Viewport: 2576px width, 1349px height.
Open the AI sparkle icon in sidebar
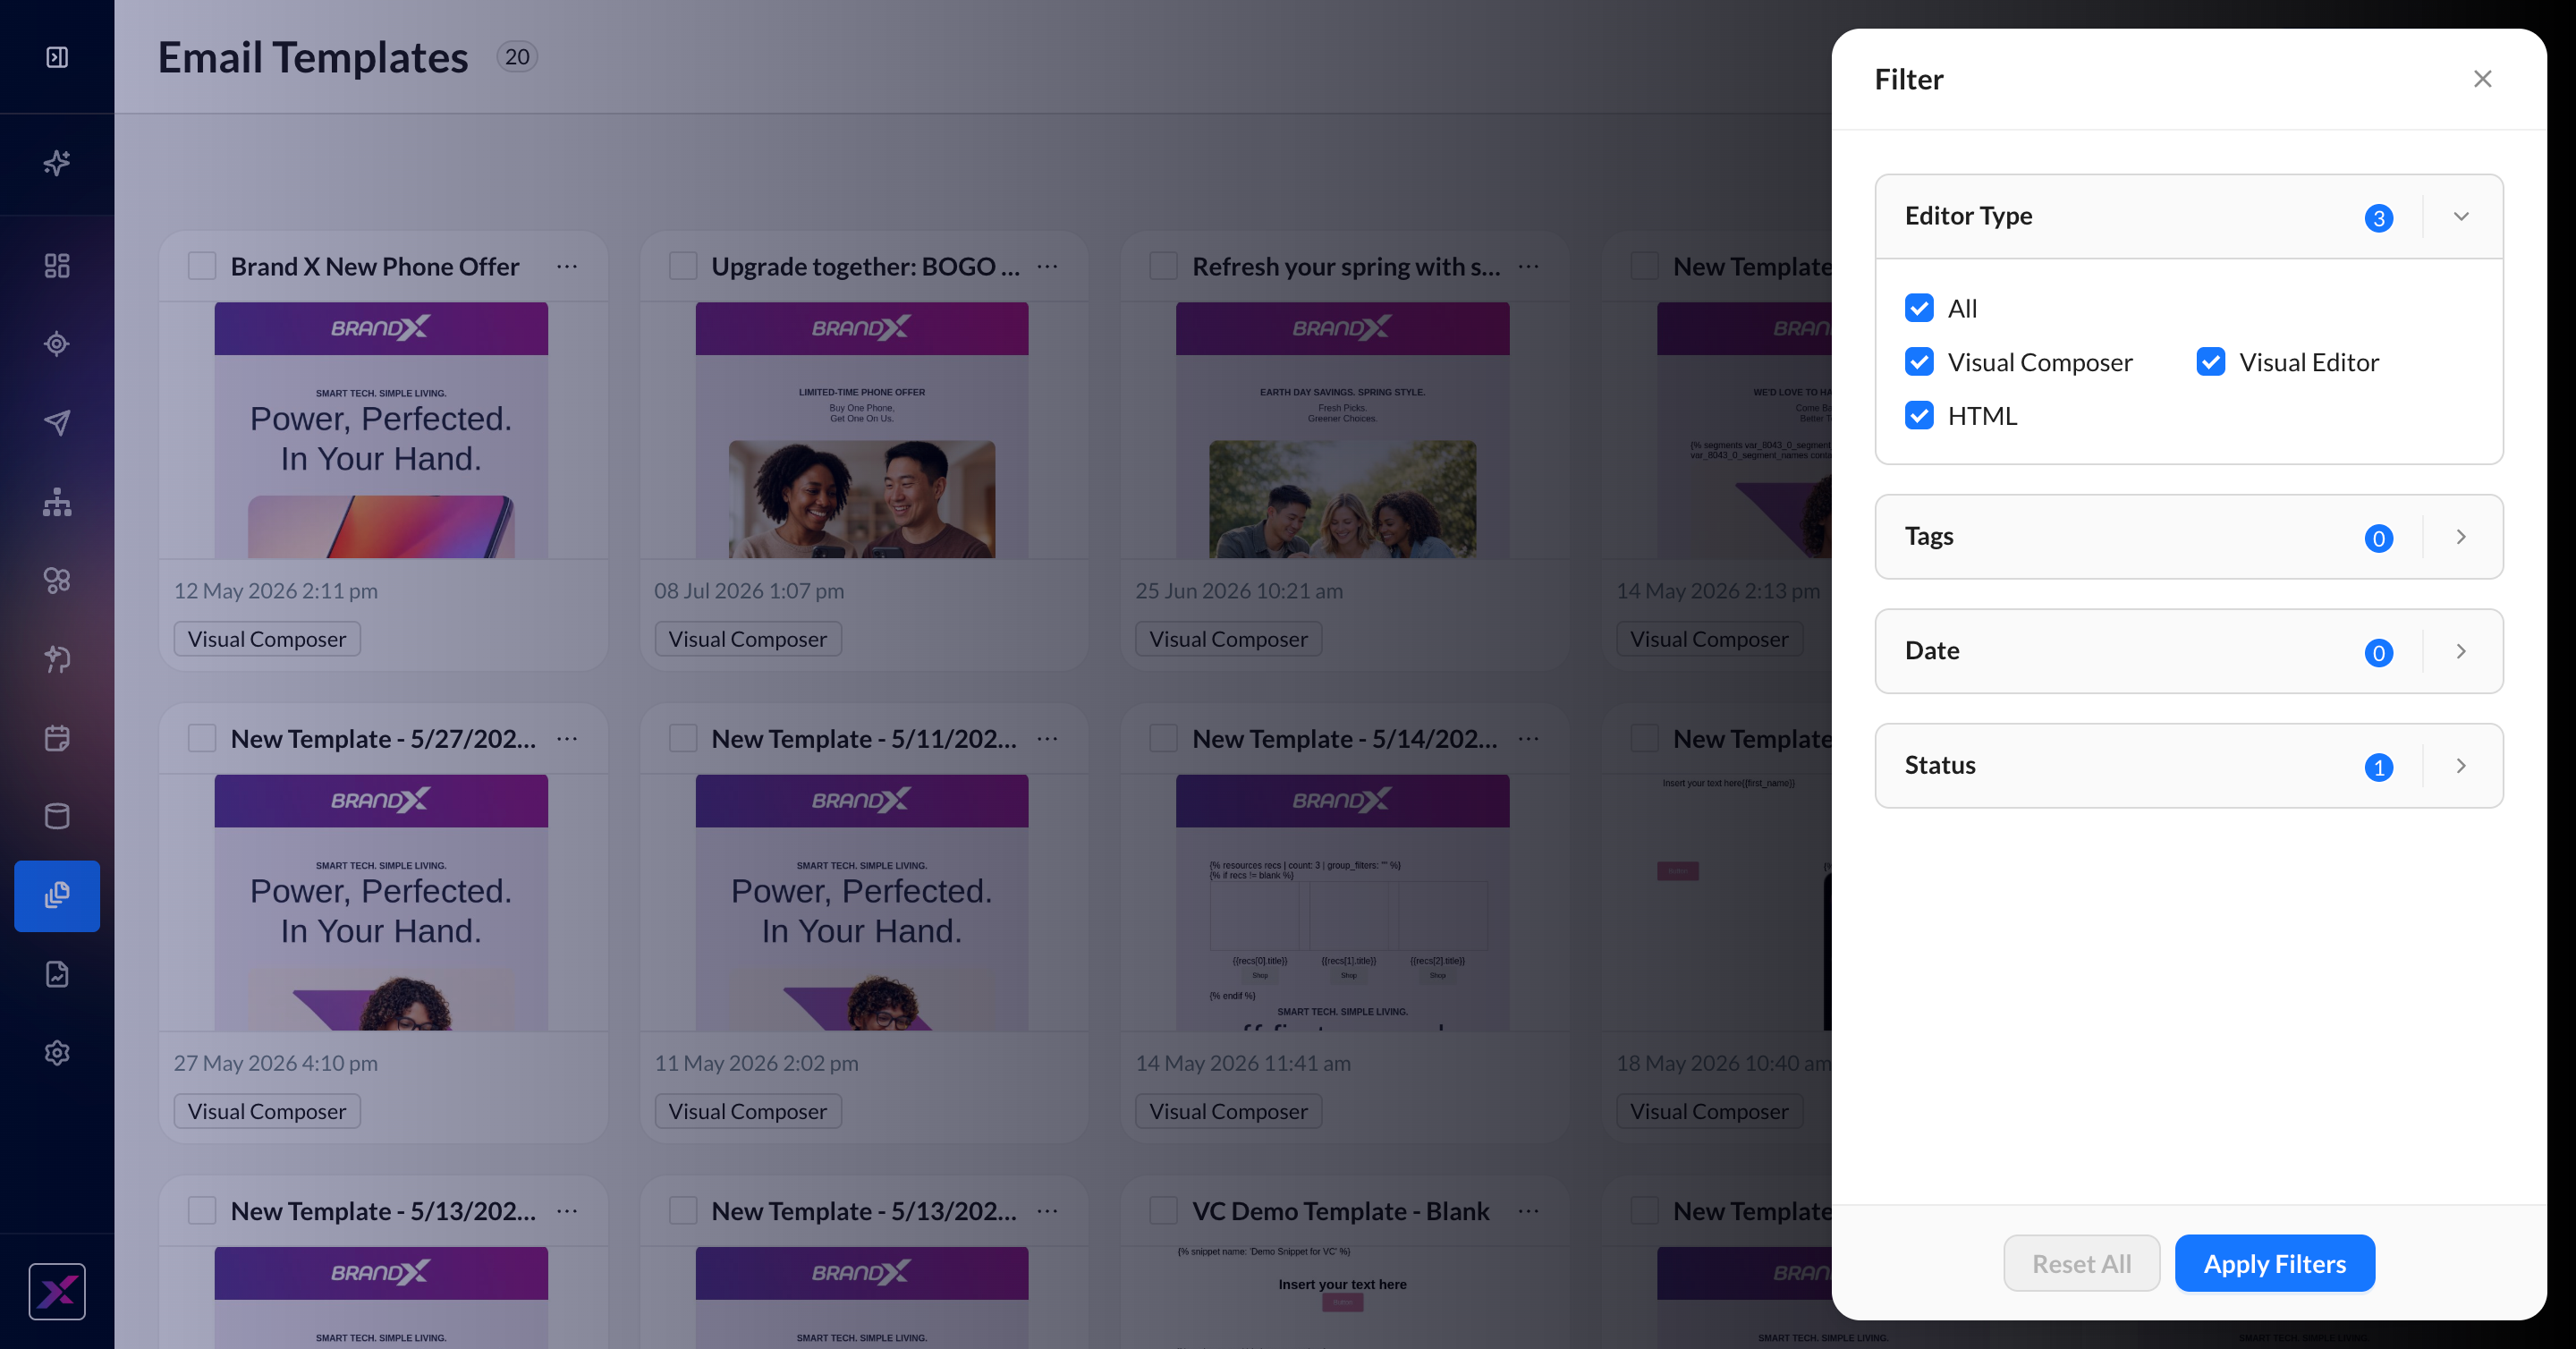point(57,162)
